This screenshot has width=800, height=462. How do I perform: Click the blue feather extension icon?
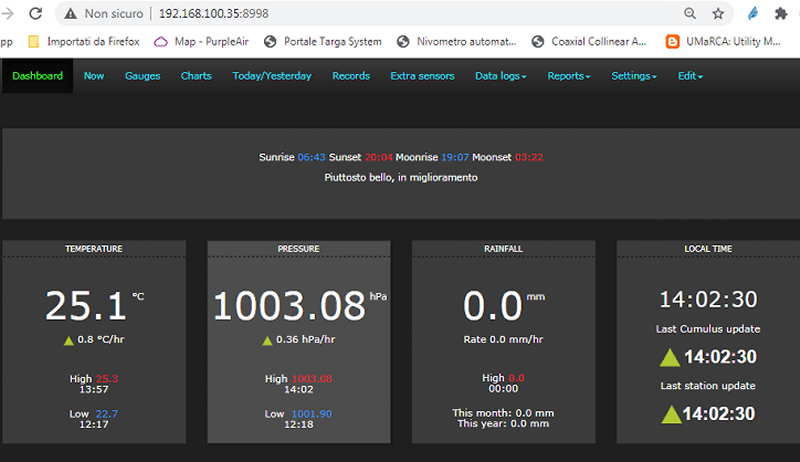[x=753, y=13]
